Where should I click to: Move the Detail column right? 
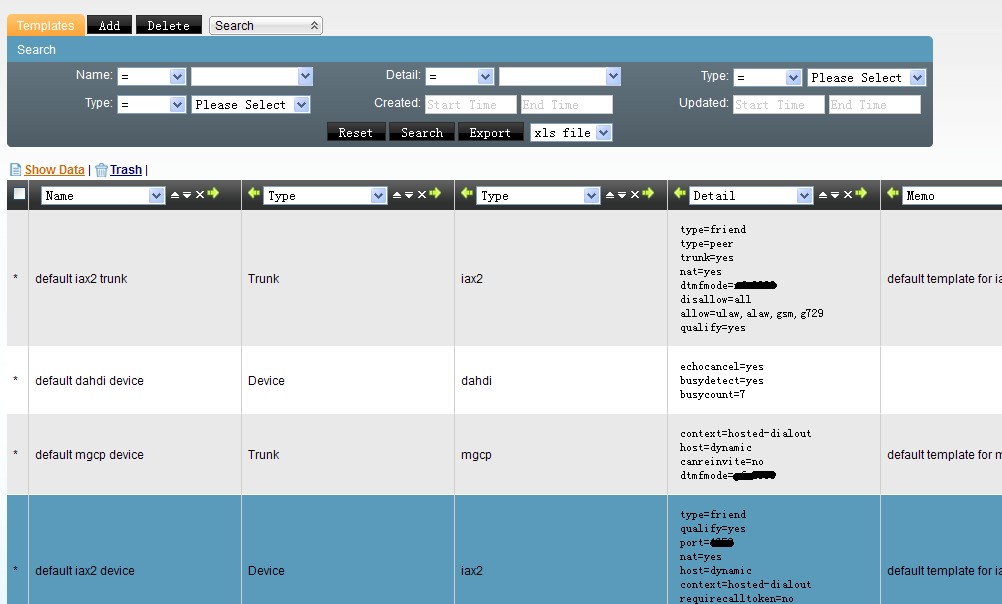pos(860,194)
